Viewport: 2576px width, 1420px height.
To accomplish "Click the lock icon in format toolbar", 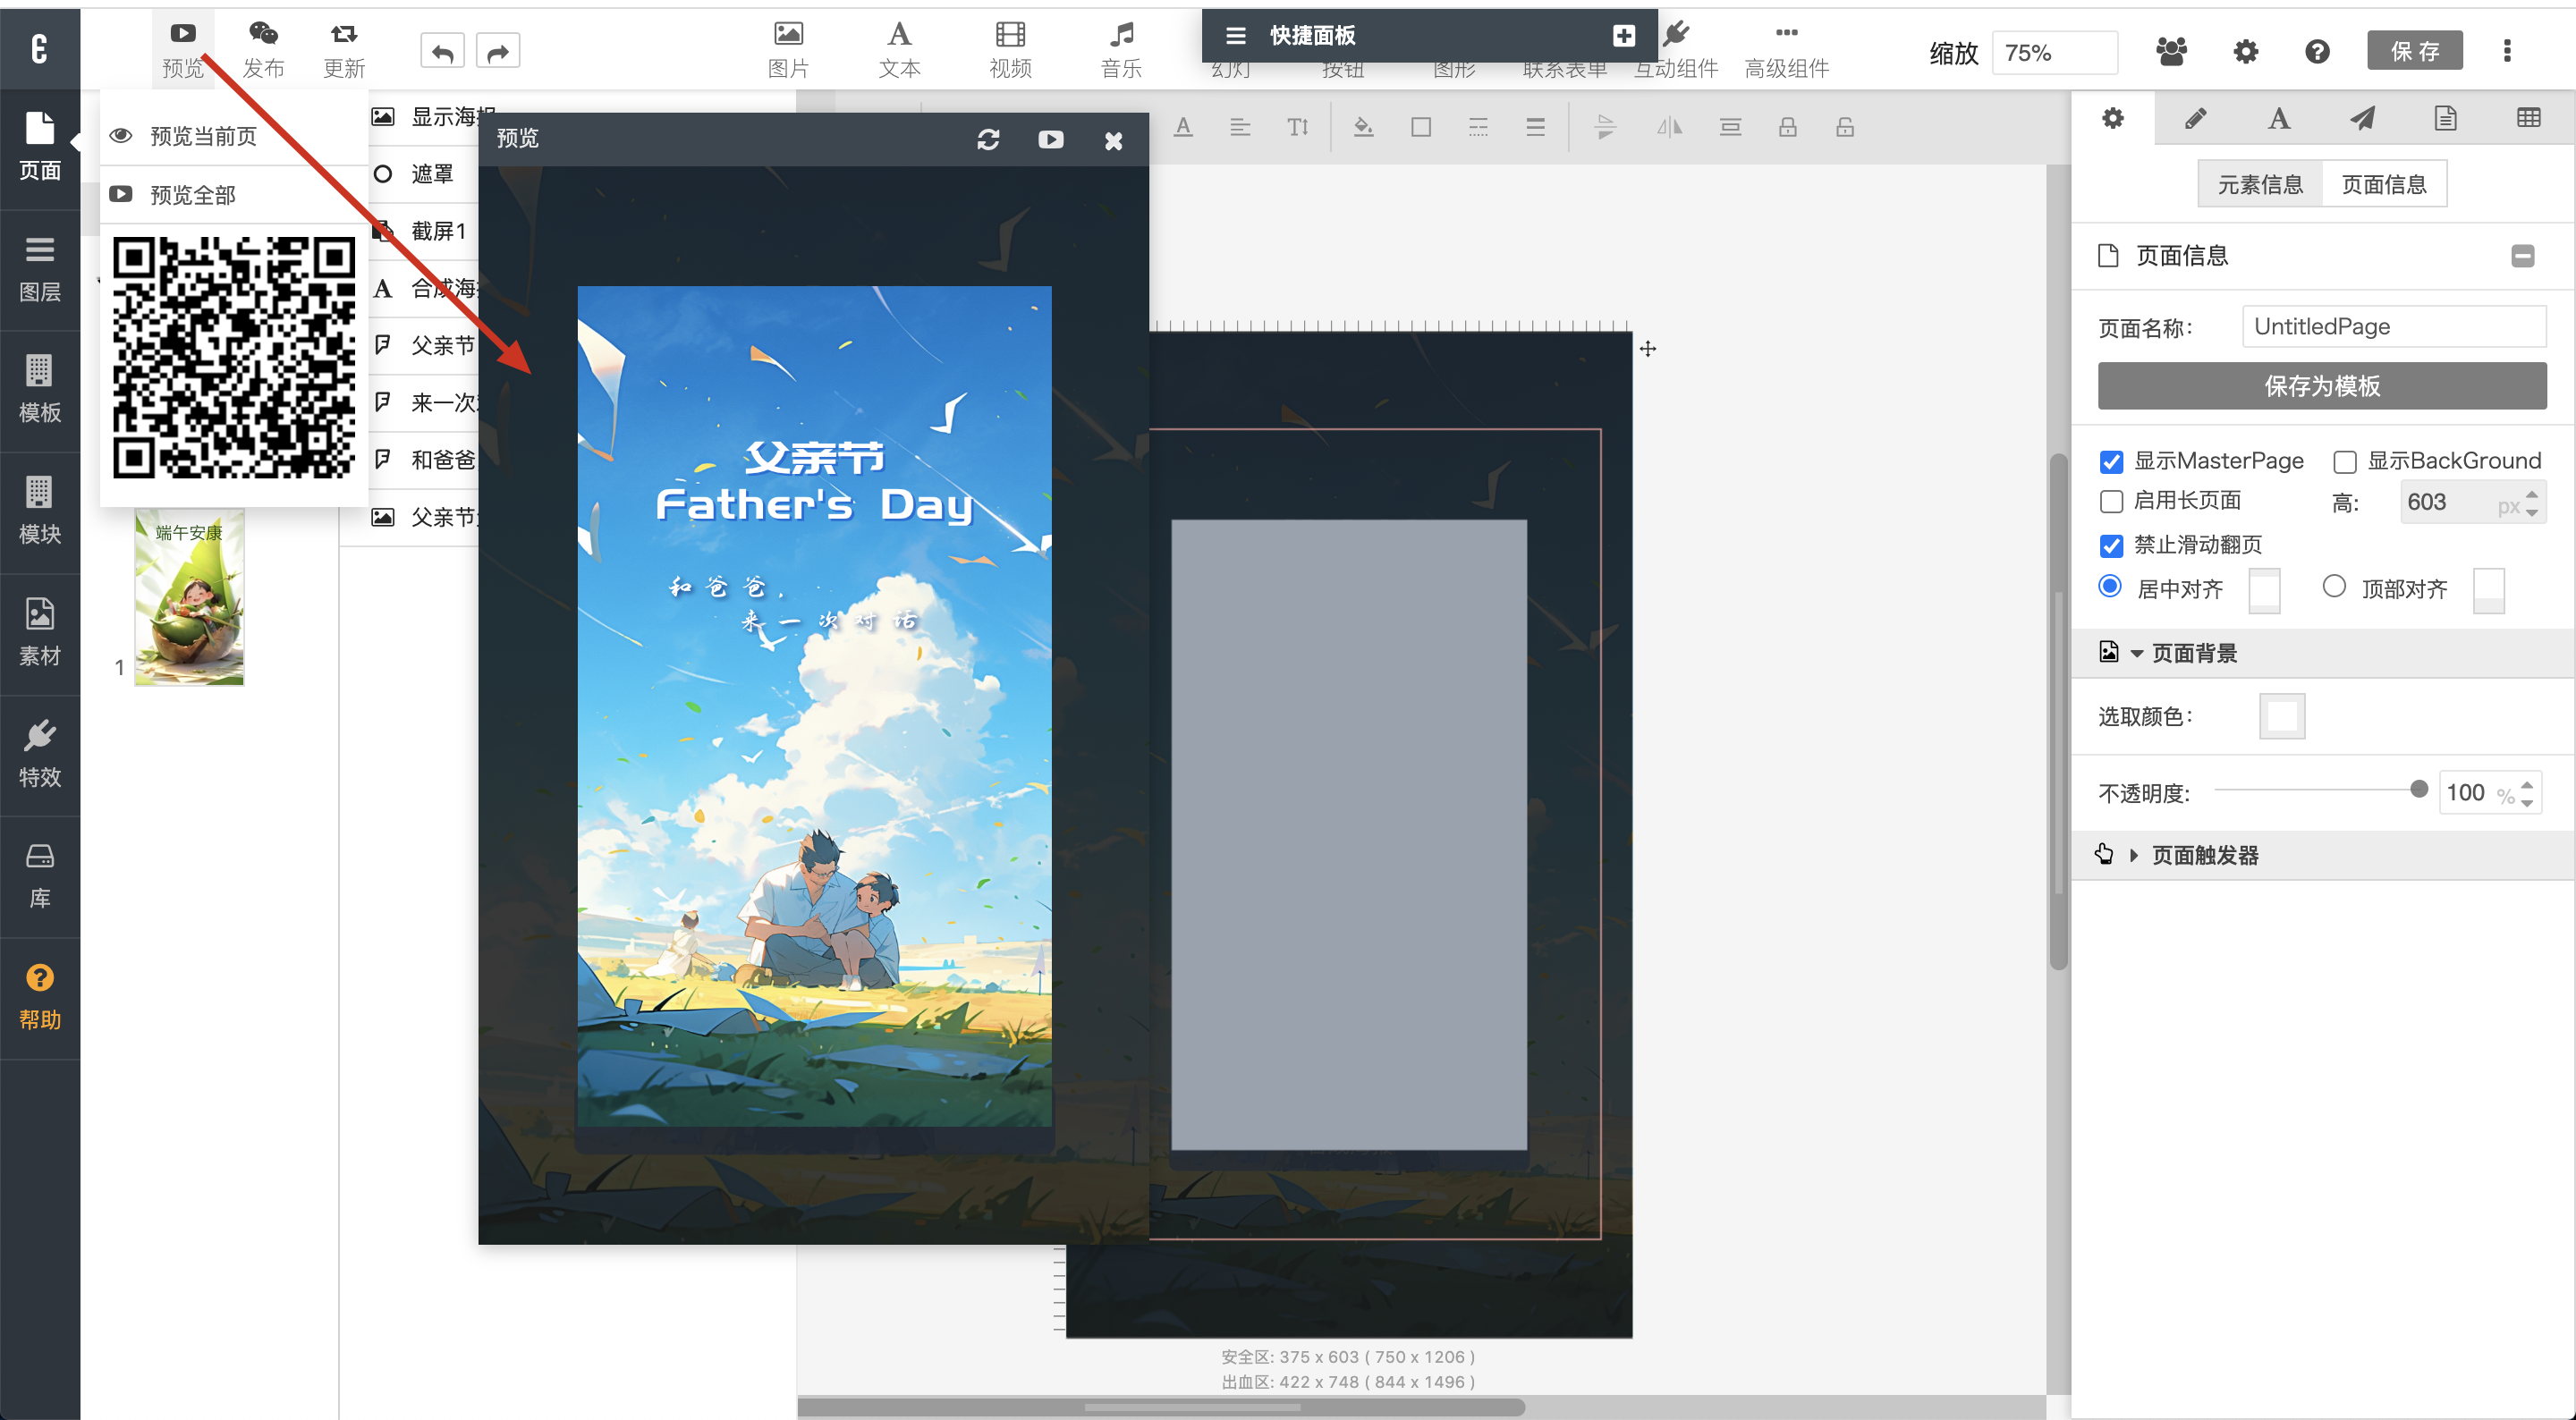I will pyautogui.click(x=1787, y=127).
